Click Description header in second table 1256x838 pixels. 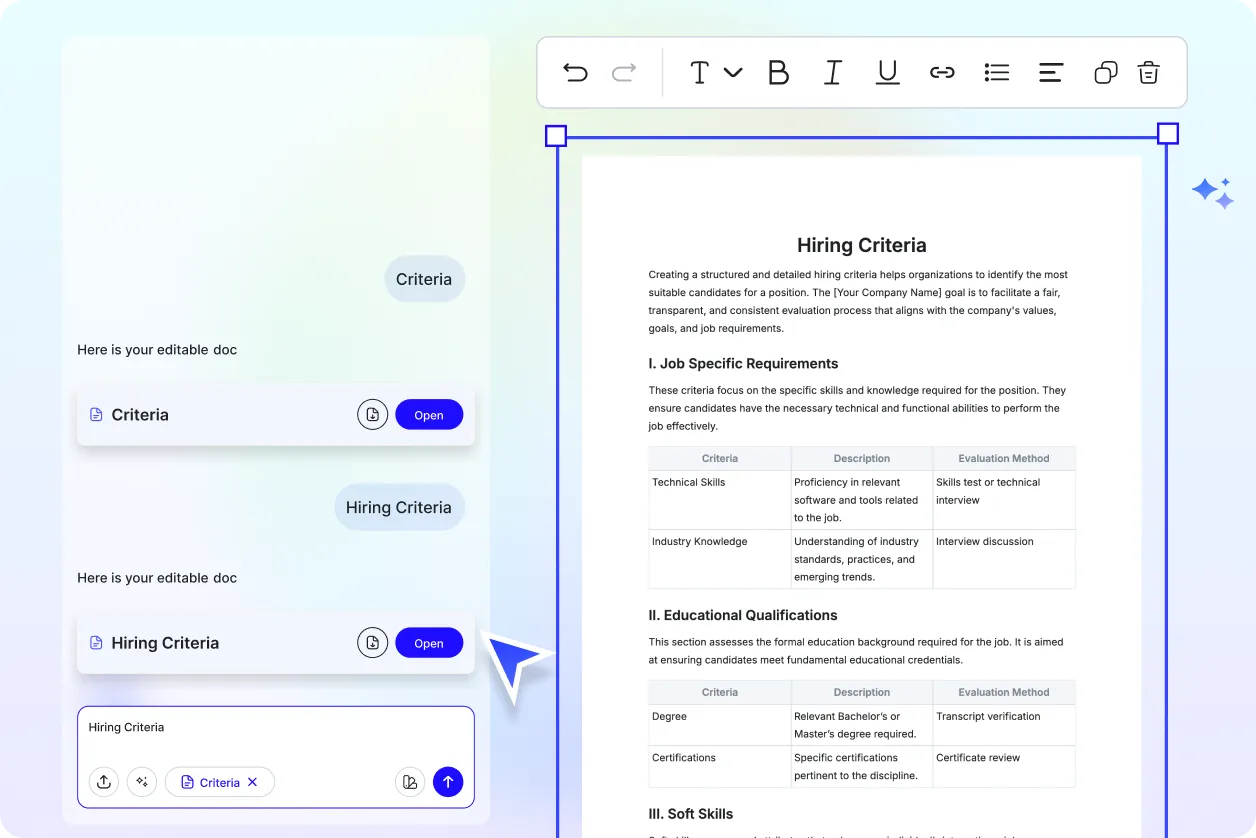coord(862,692)
